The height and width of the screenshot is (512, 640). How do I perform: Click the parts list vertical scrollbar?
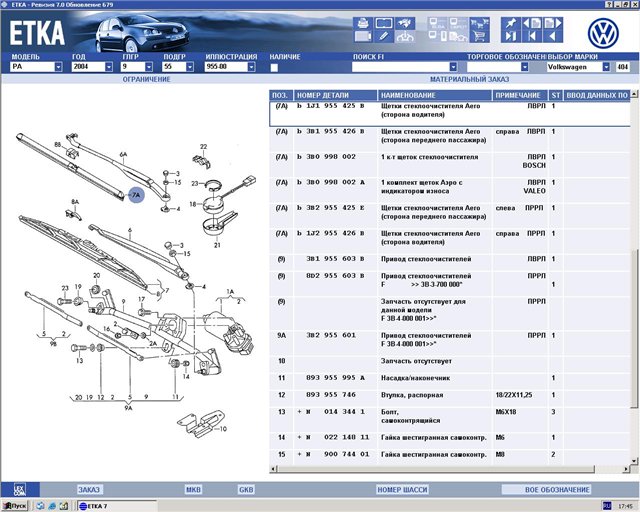pyautogui.click(x=634, y=277)
